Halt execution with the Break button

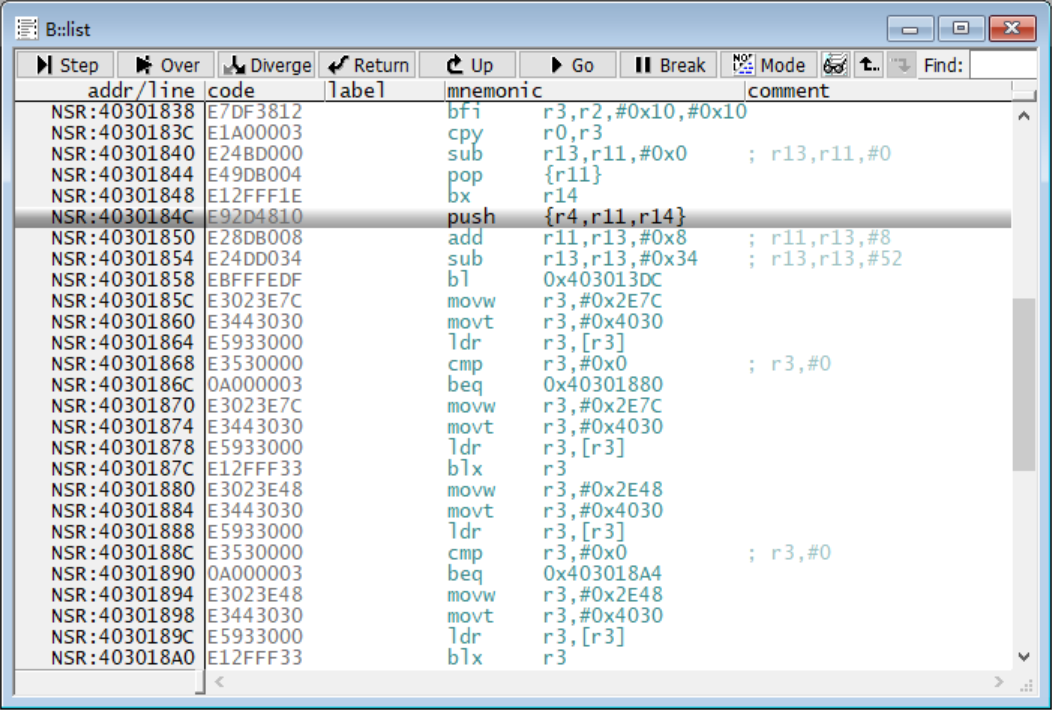coord(668,65)
